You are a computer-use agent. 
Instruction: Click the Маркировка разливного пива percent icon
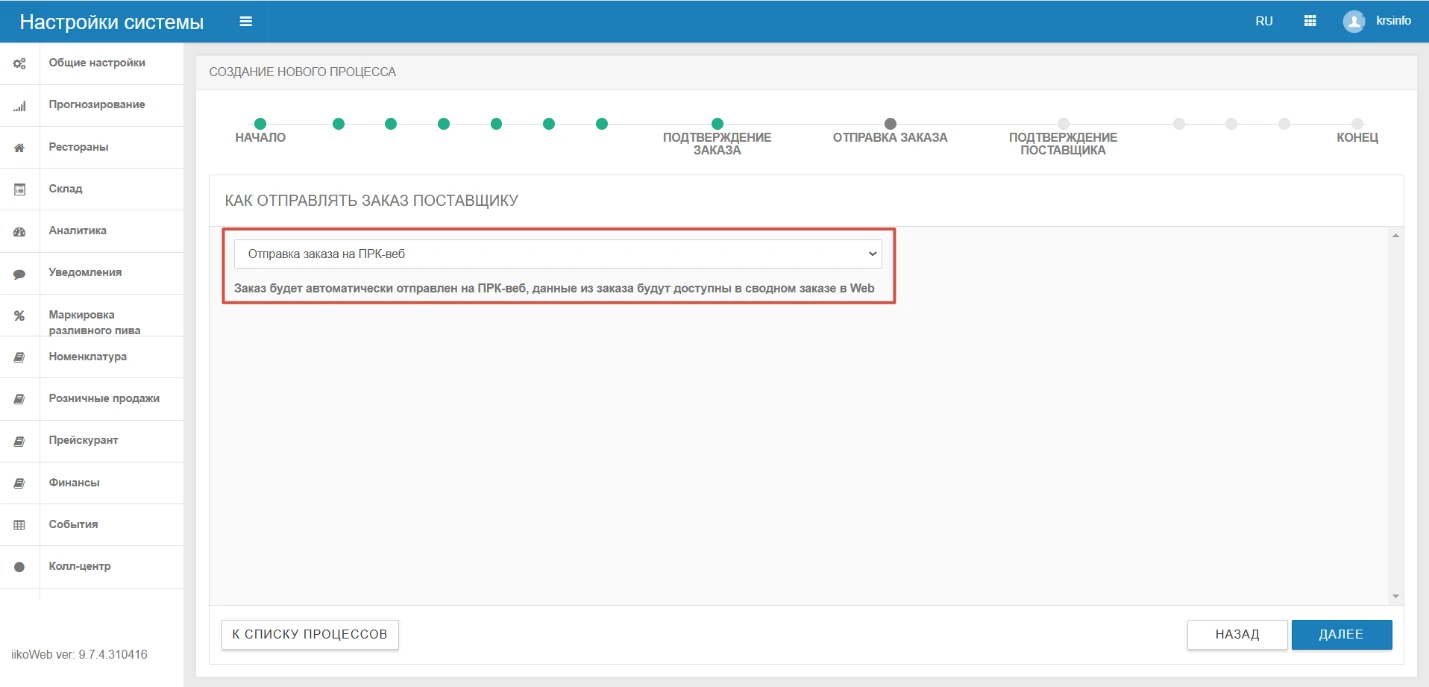coord(19,316)
